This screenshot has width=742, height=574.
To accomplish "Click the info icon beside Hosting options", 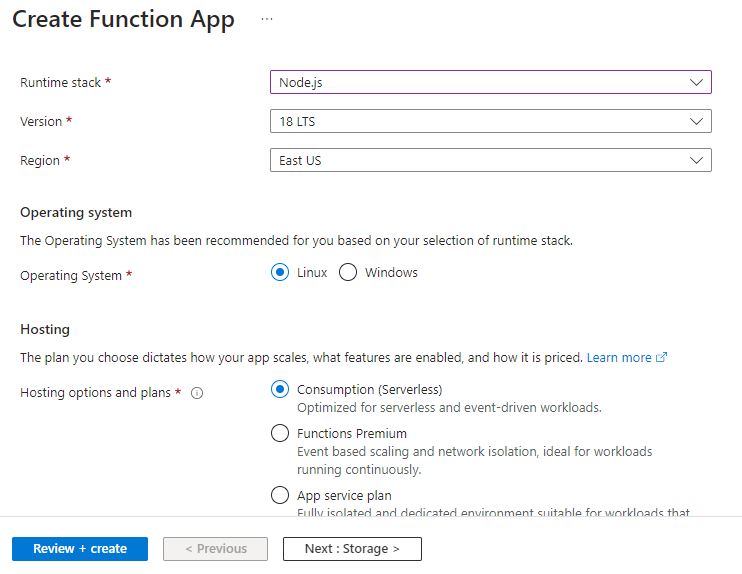I will (x=197, y=393).
